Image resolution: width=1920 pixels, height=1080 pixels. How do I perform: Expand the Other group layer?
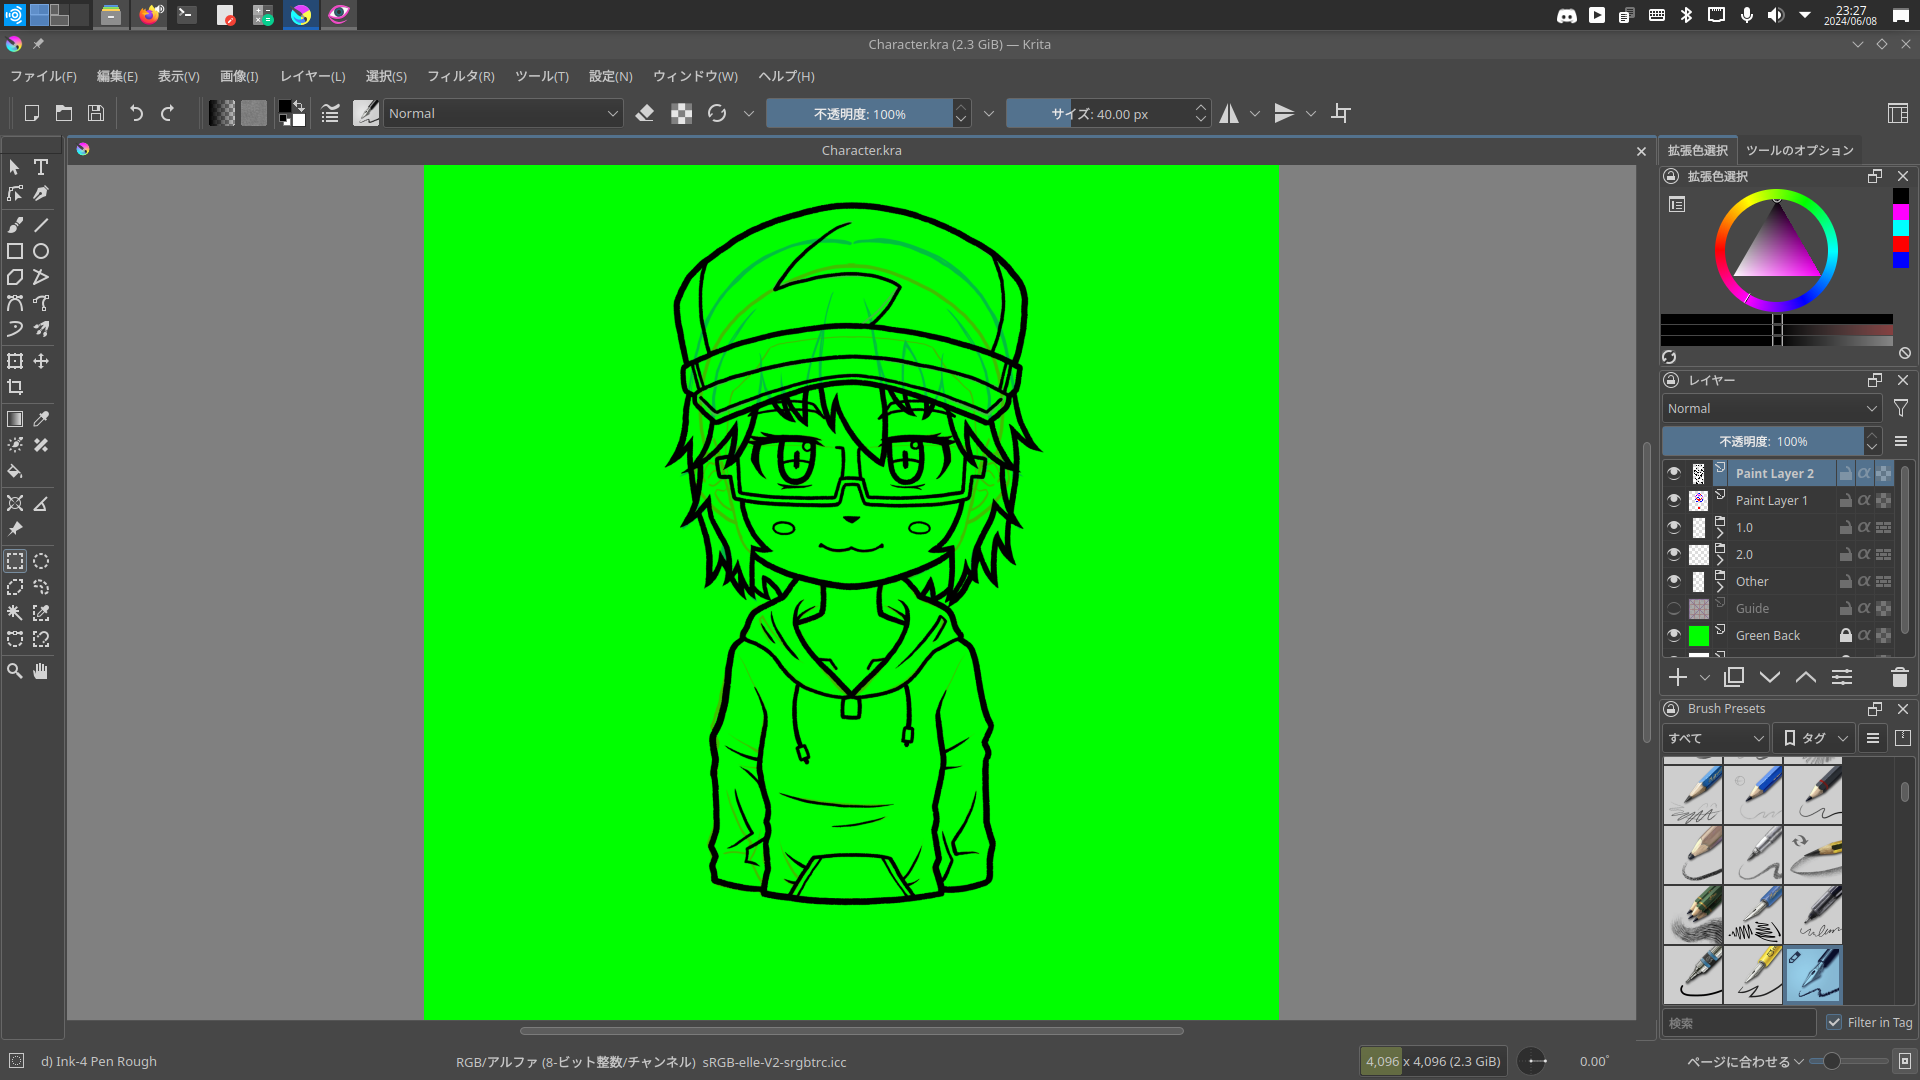point(1720,588)
